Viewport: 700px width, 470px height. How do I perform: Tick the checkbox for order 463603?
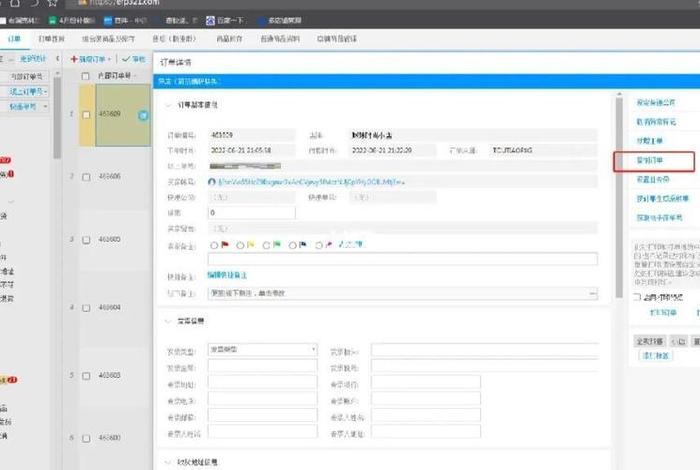tap(86, 376)
